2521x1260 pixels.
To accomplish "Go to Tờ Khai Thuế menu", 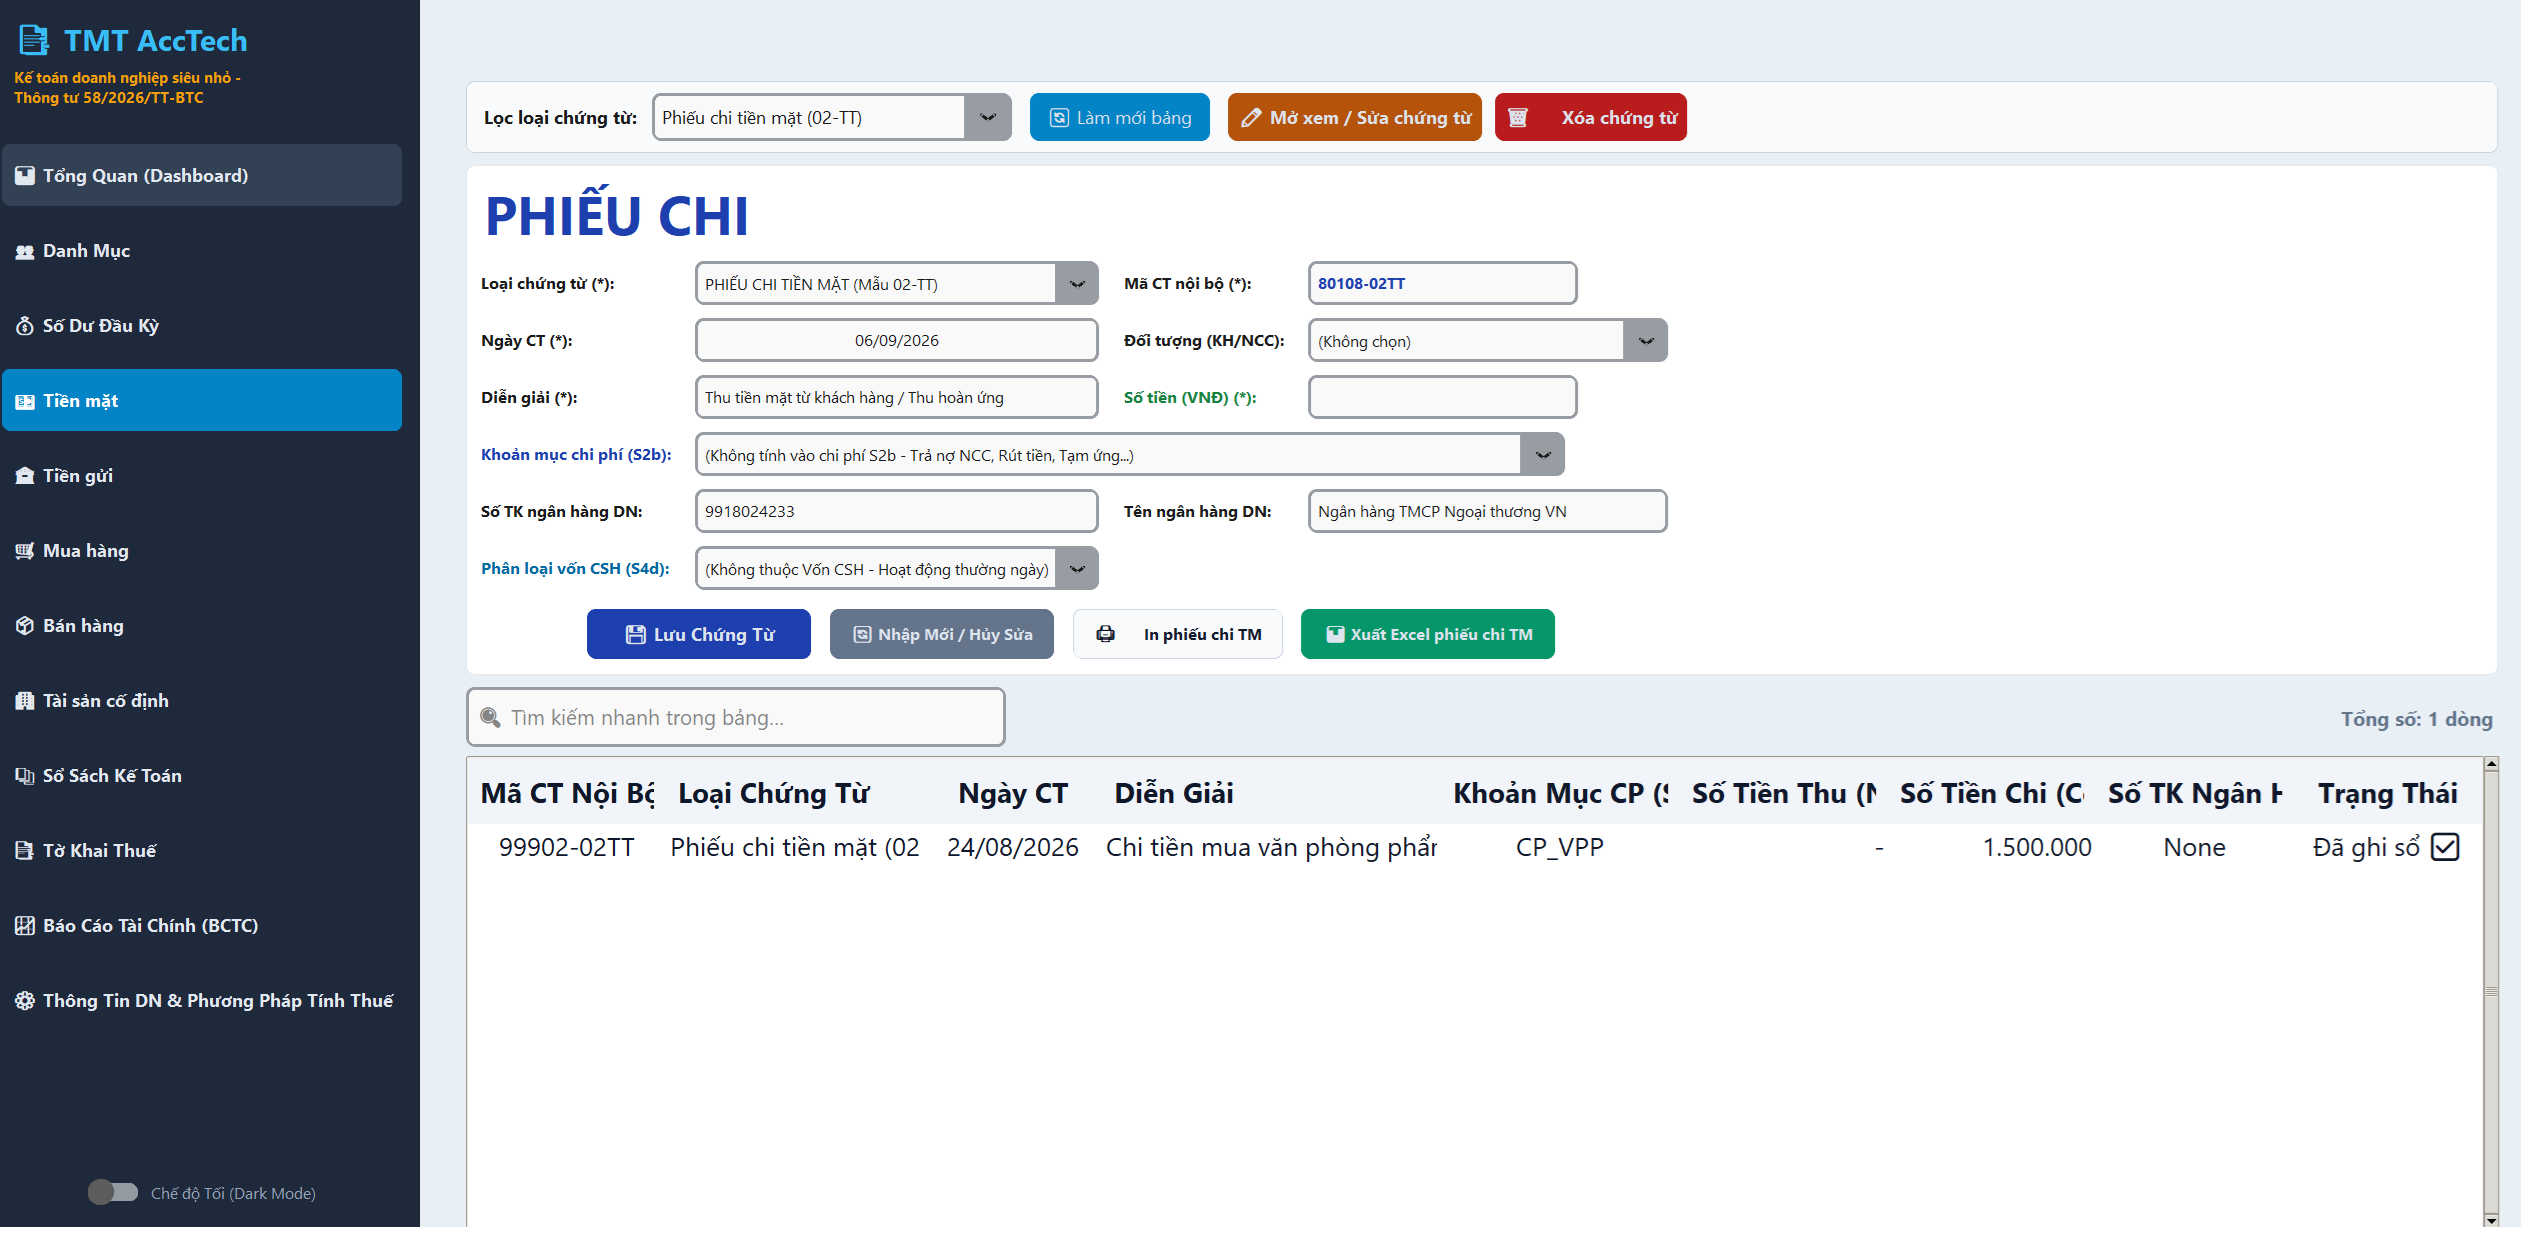I will click(202, 851).
